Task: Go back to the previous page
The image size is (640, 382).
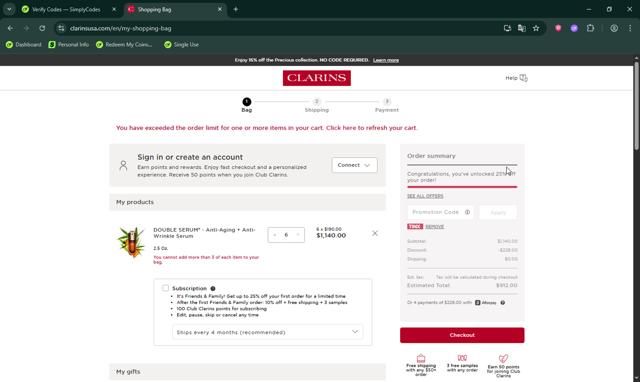Action: pos(10,28)
